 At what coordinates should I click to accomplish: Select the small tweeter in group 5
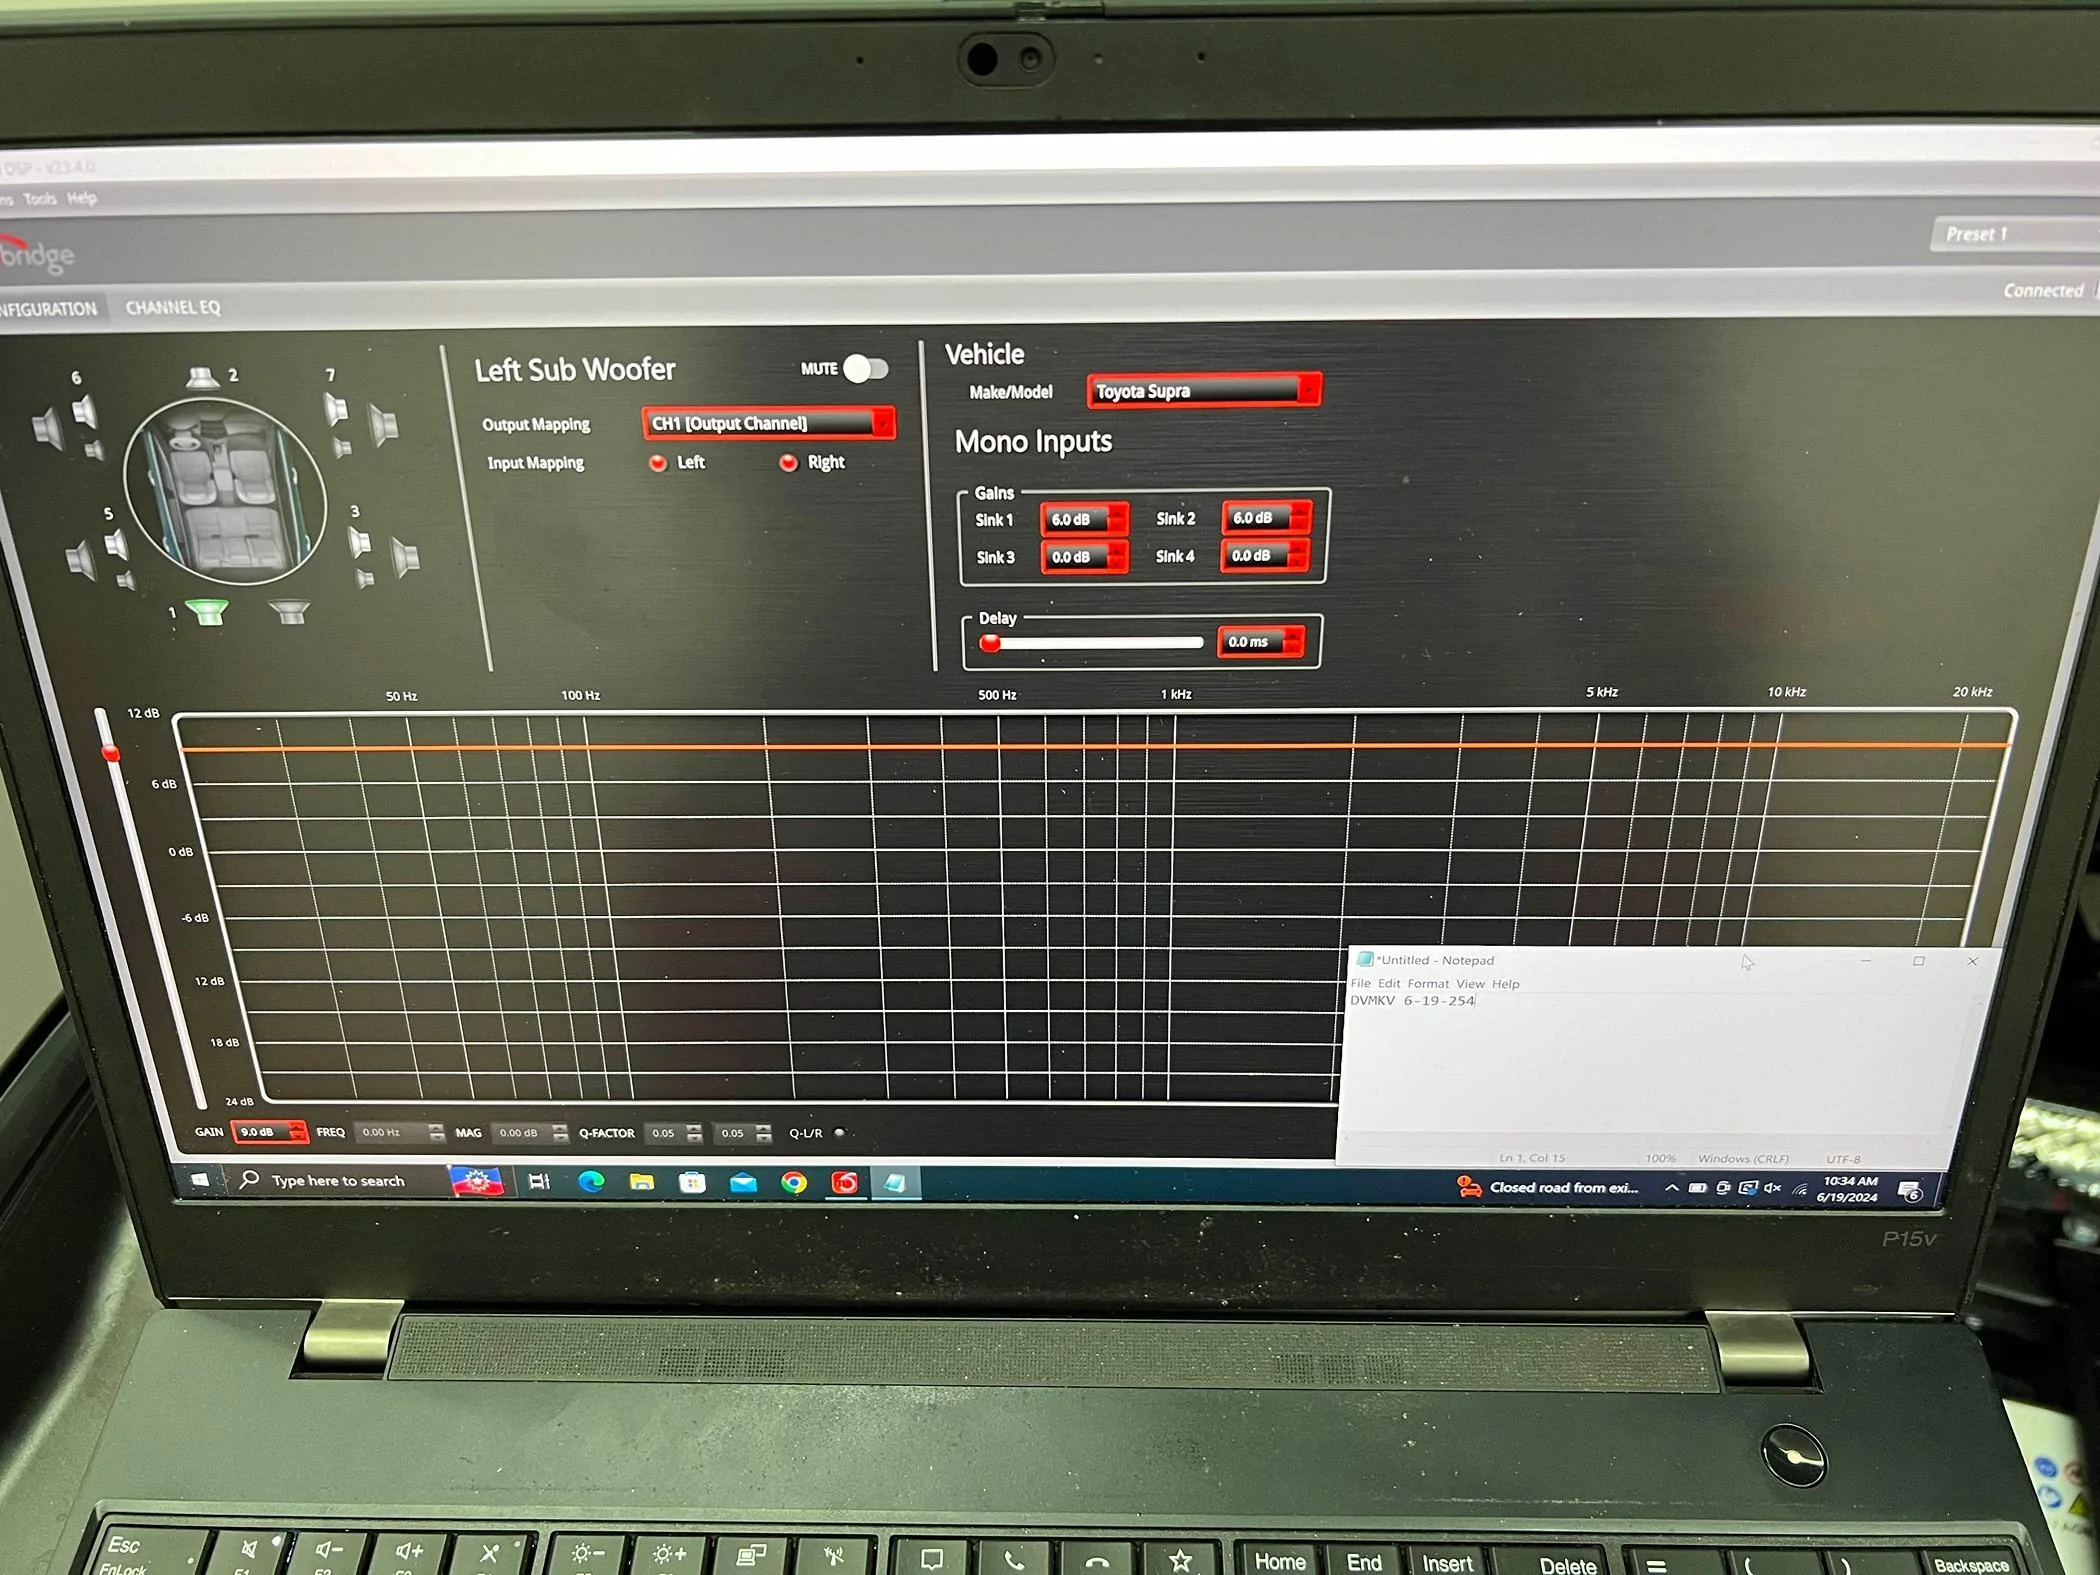(x=125, y=580)
